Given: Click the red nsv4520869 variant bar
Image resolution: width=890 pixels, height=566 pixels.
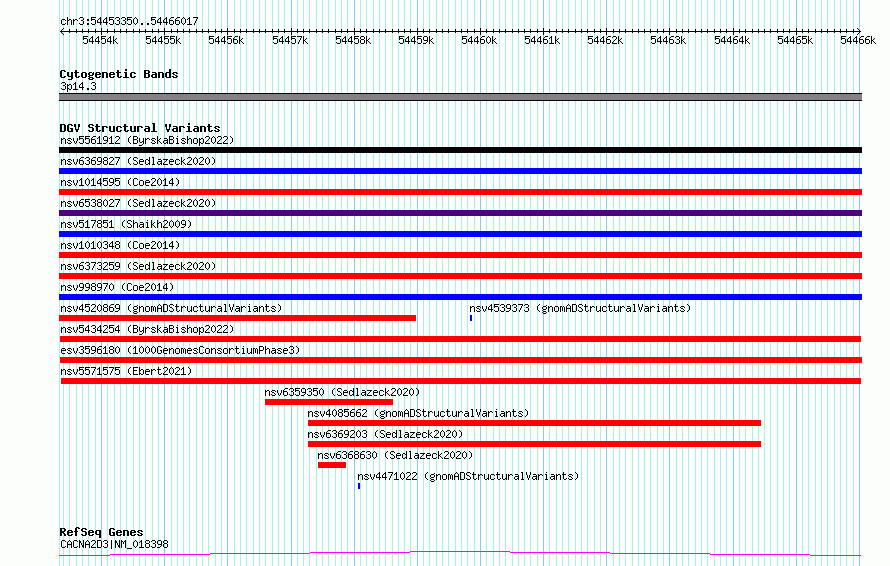Looking at the screenshot, I should coord(237,318).
